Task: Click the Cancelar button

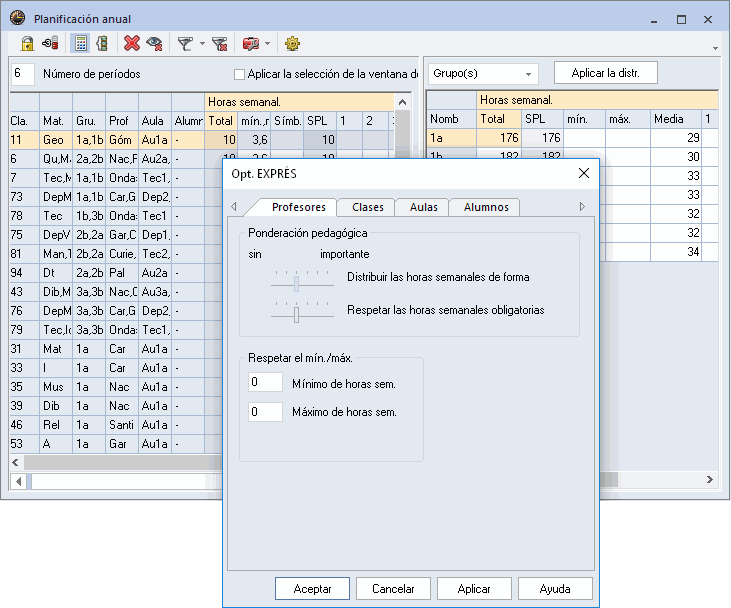Action: click(393, 588)
